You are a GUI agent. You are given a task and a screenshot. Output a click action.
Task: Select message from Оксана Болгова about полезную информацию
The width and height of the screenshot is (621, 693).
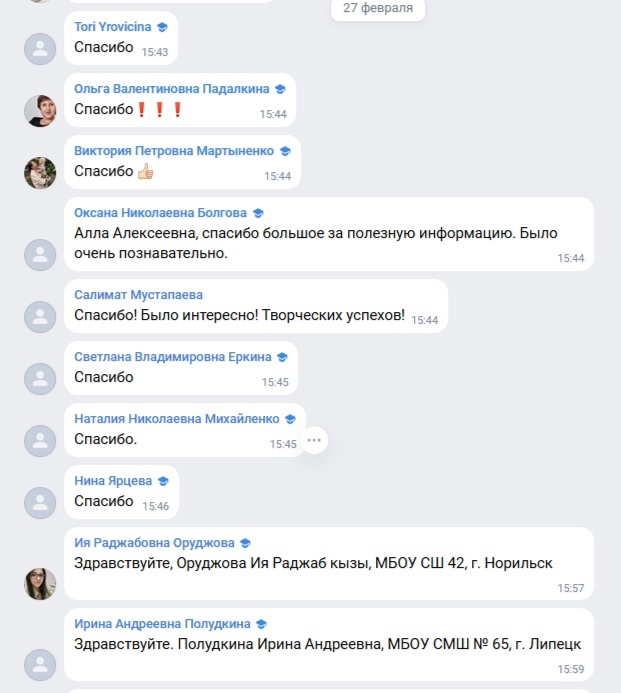pyautogui.click(x=329, y=234)
